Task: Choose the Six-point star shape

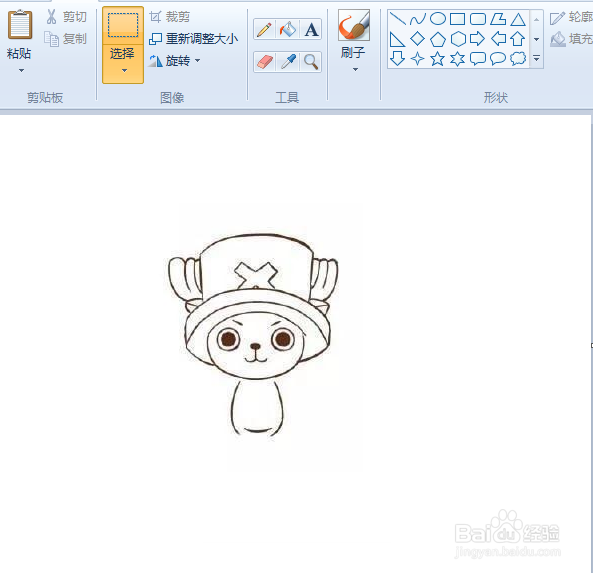Action: (x=458, y=59)
